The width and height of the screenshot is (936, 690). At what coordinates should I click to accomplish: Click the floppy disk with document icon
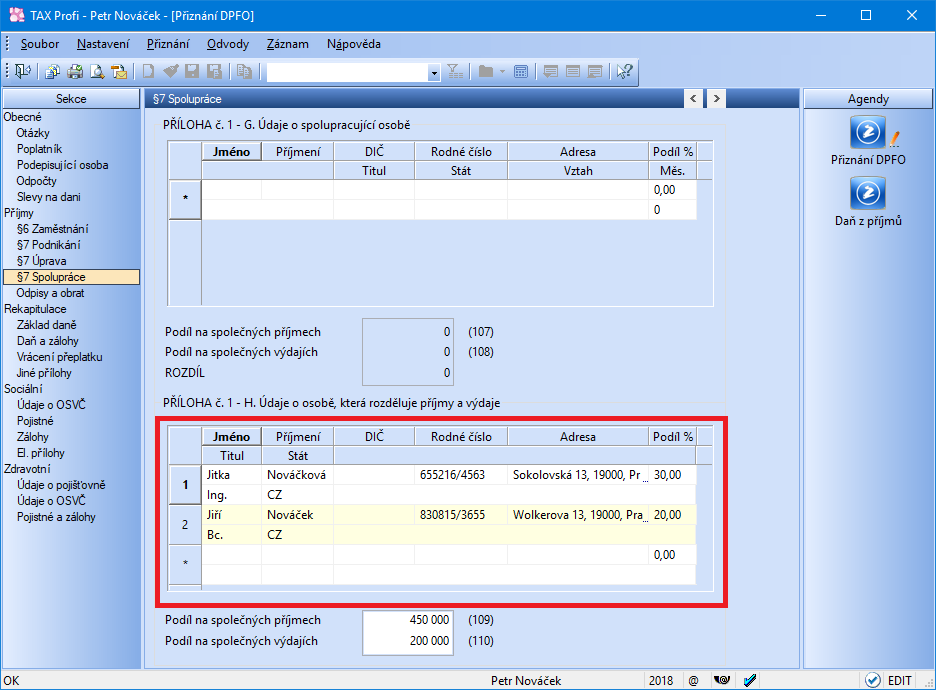coord(214,72)
